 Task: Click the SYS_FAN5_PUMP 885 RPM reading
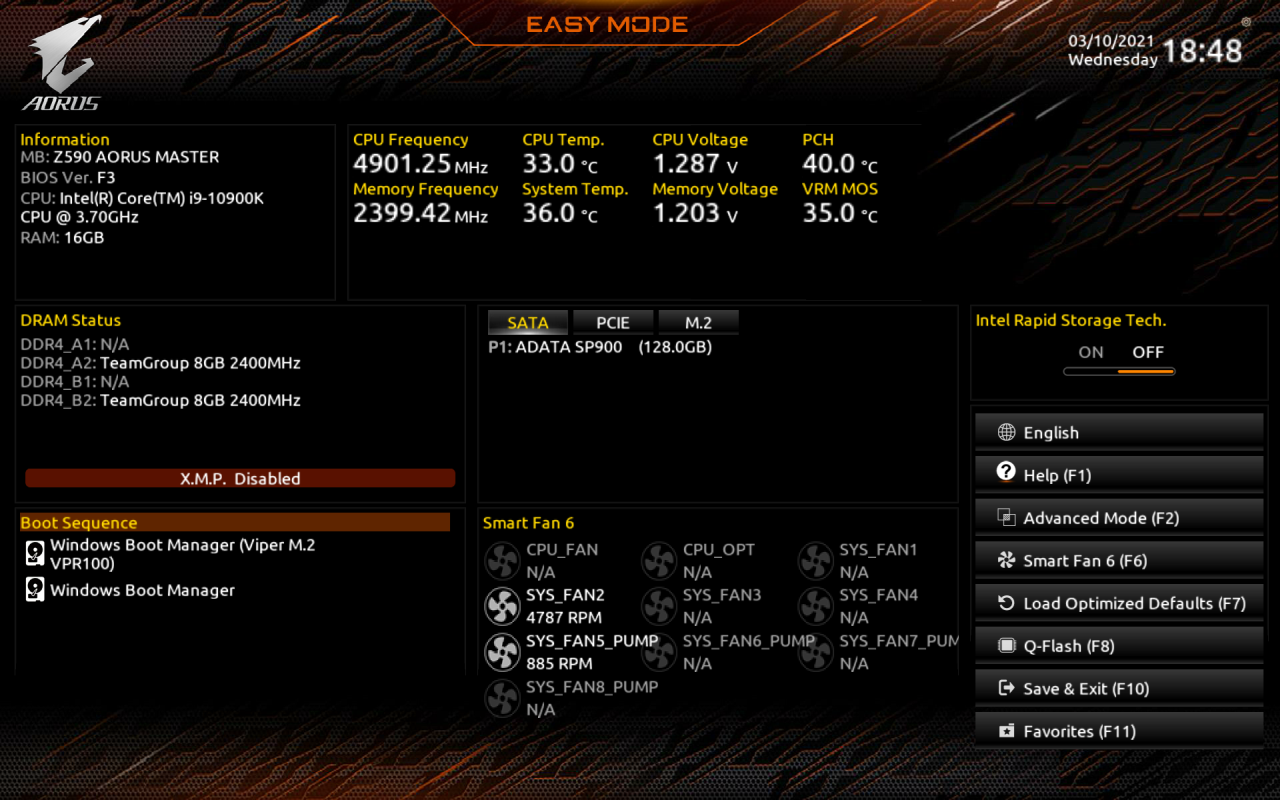559,664
